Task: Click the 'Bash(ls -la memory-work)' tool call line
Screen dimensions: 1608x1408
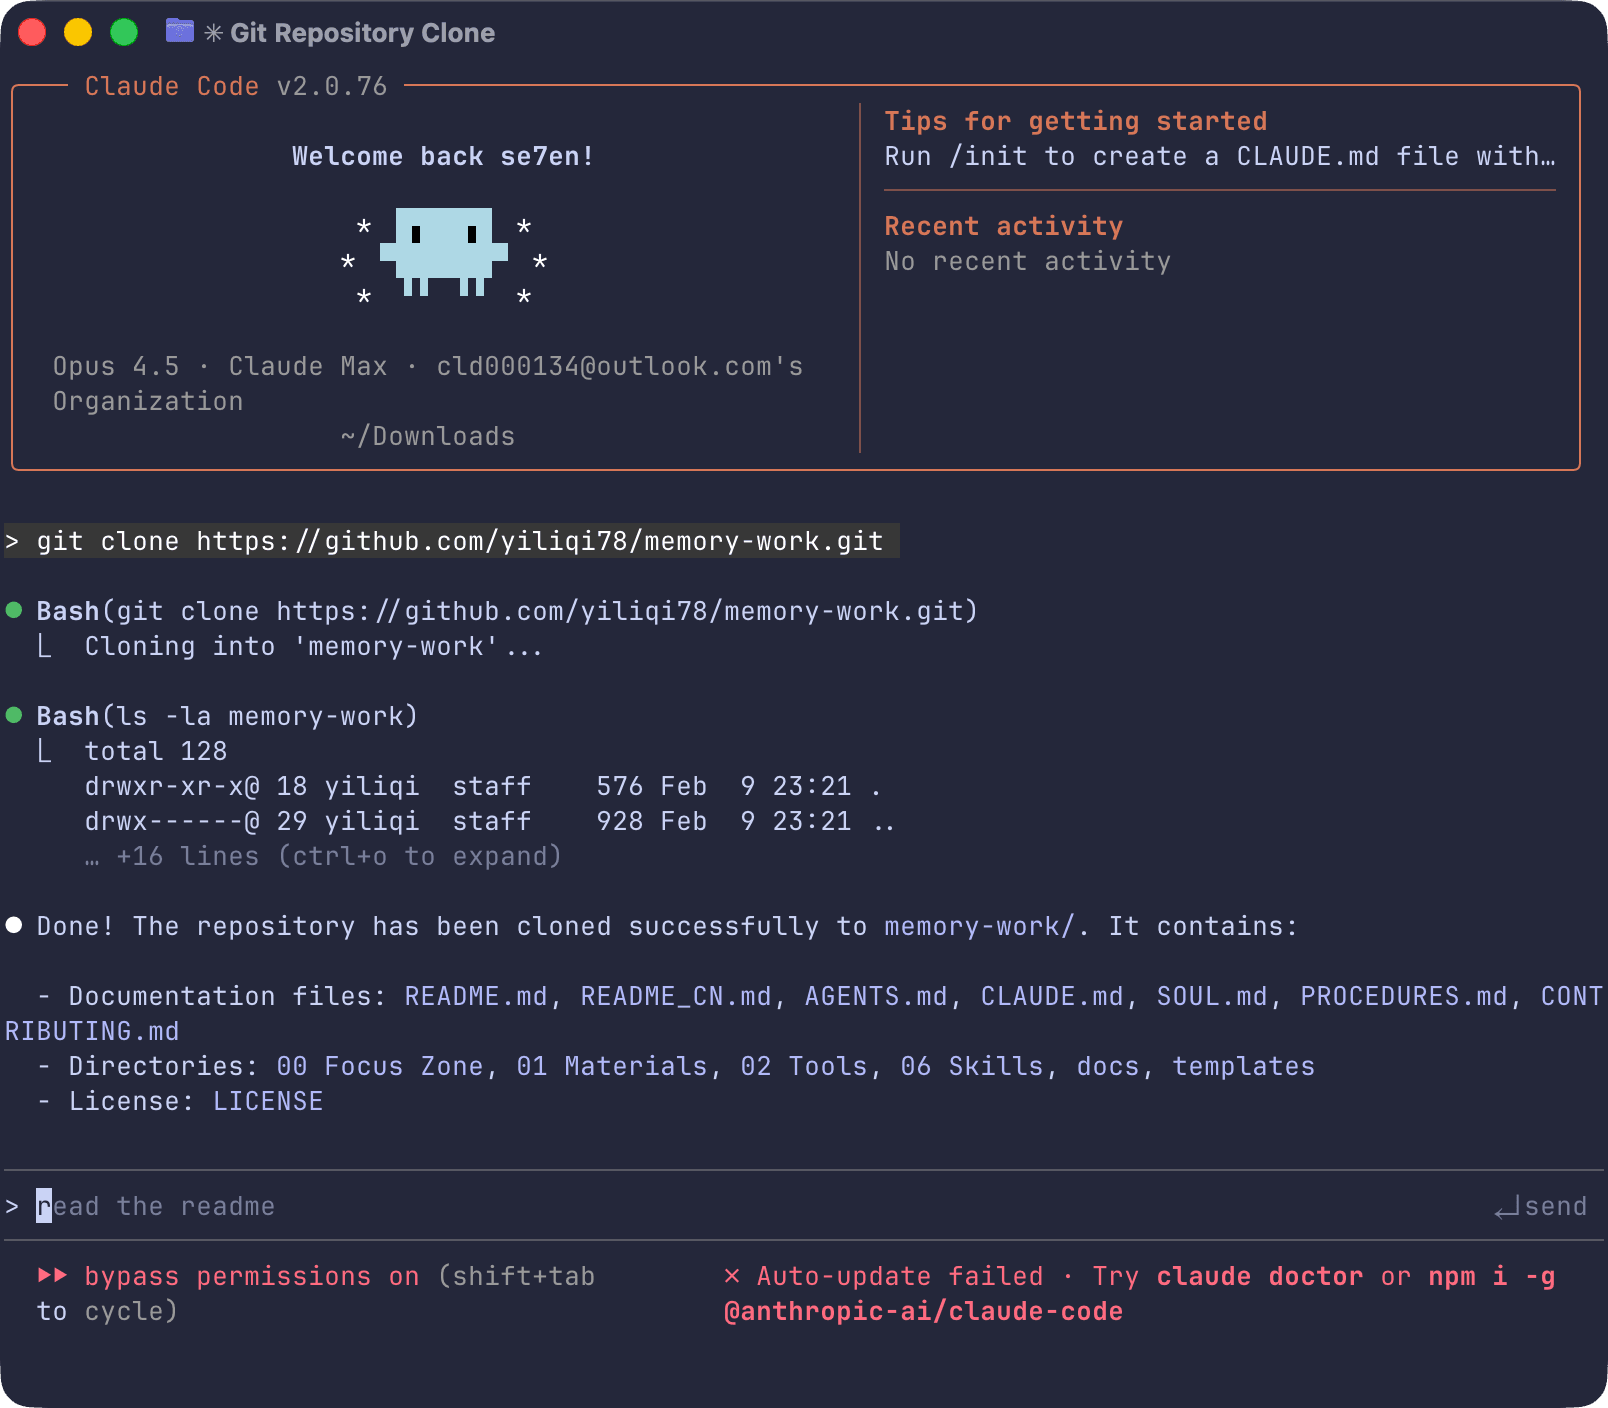Action: pos(227,717)
